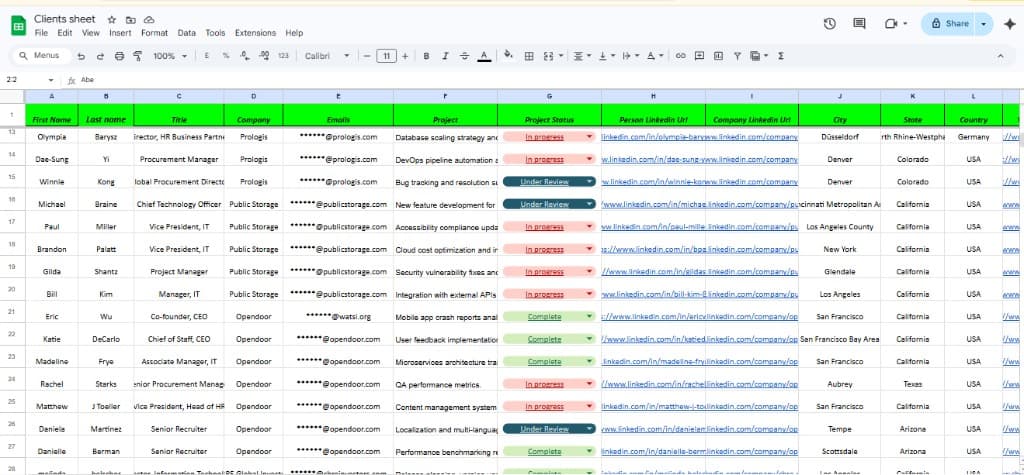1024x475 pixels.
Task: Toggle italic formatting
Action: click(x=445, y=56)
